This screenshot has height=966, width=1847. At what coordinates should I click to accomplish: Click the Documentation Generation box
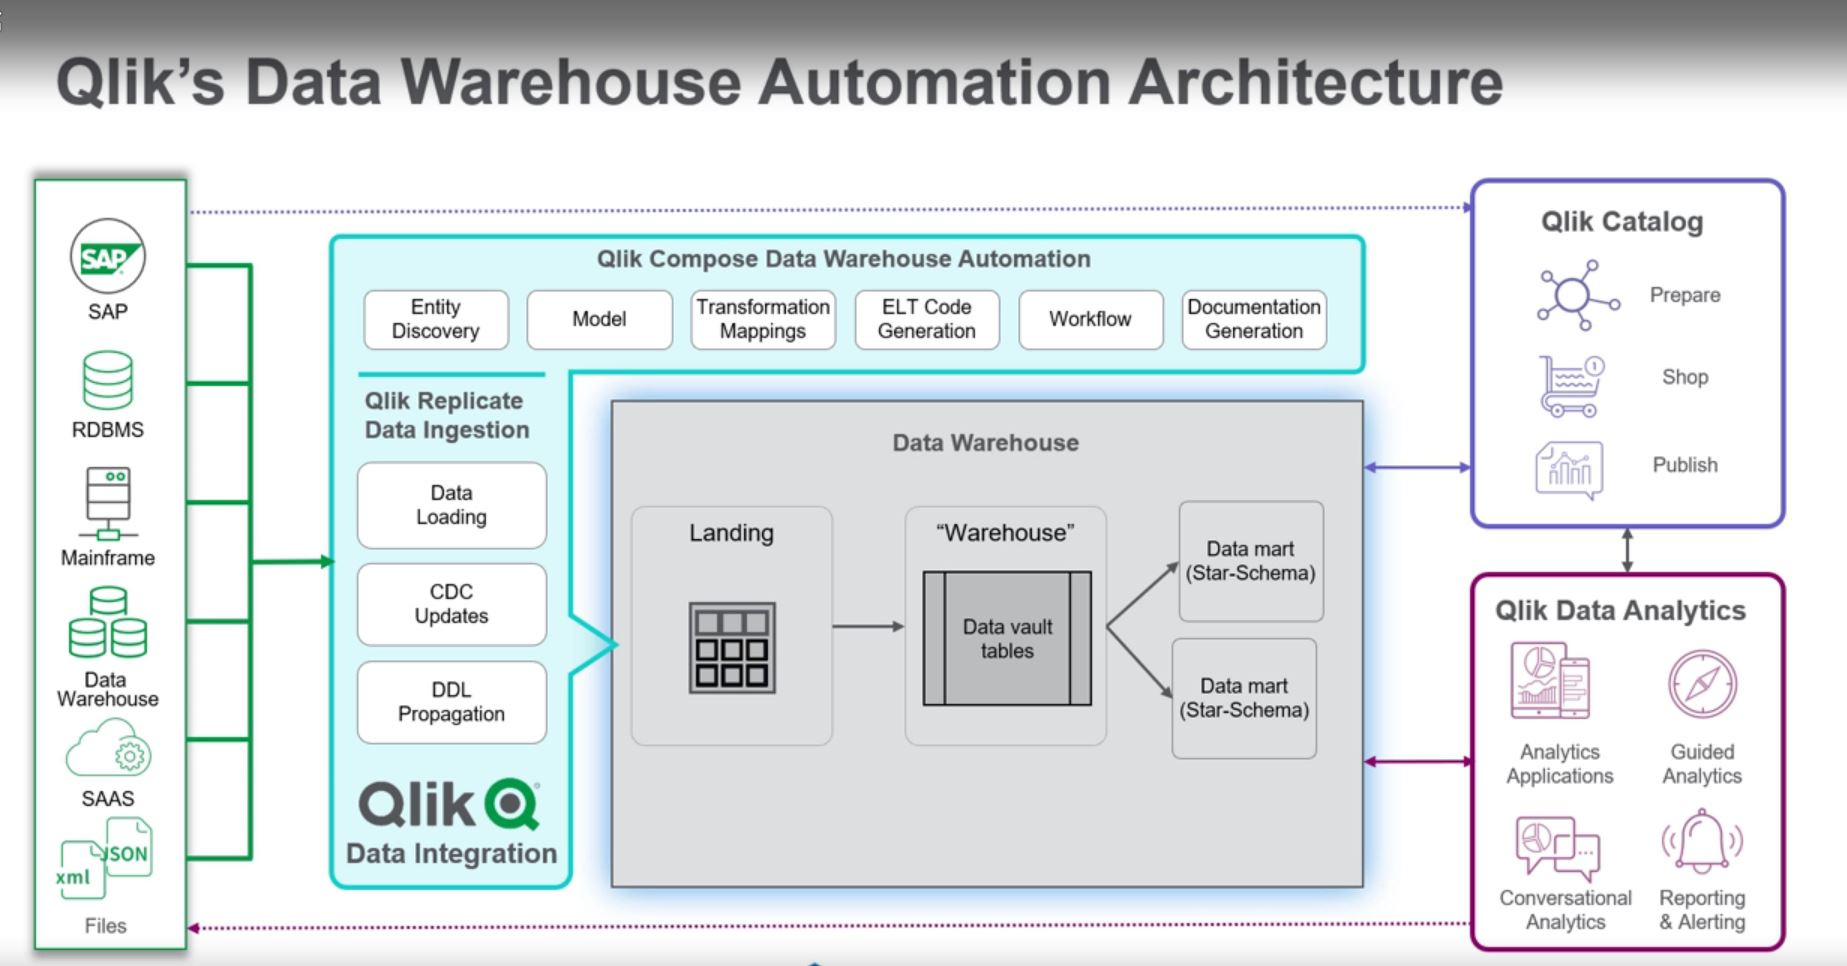[x=1254, y=319]
